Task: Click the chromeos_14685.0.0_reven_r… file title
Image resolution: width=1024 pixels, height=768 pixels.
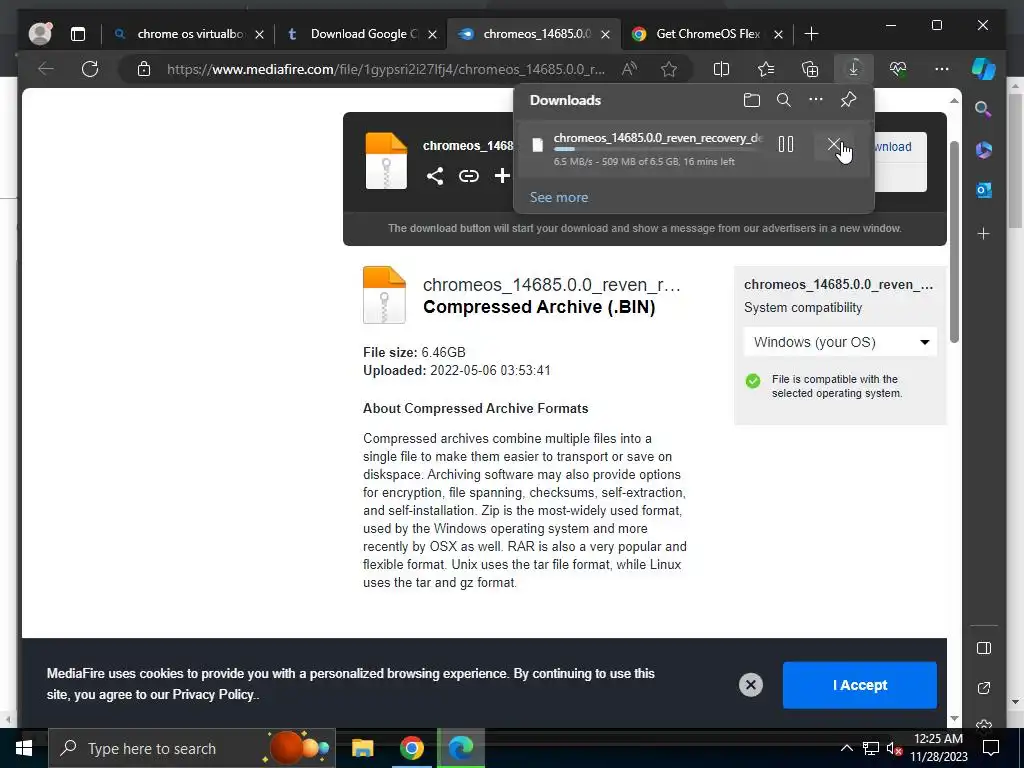Action: [x=552, y=285]
